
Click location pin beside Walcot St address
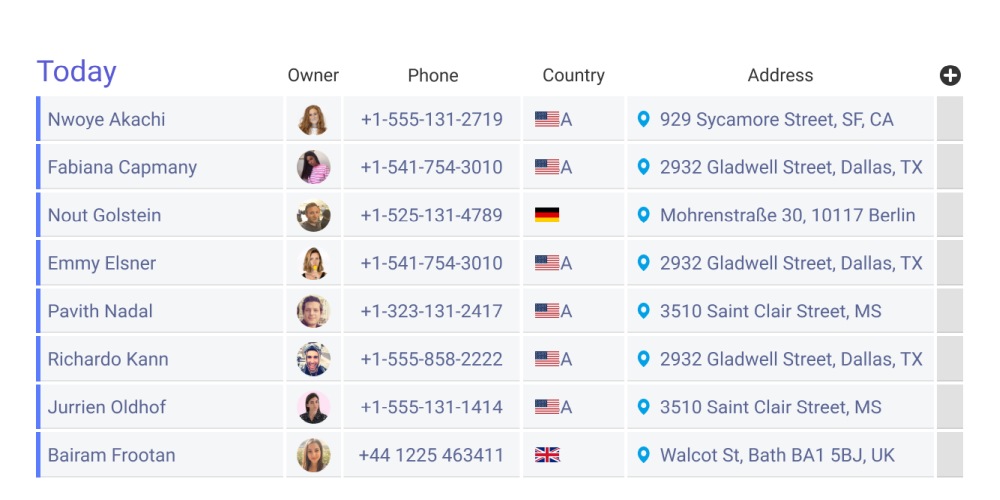click(644, 455)
